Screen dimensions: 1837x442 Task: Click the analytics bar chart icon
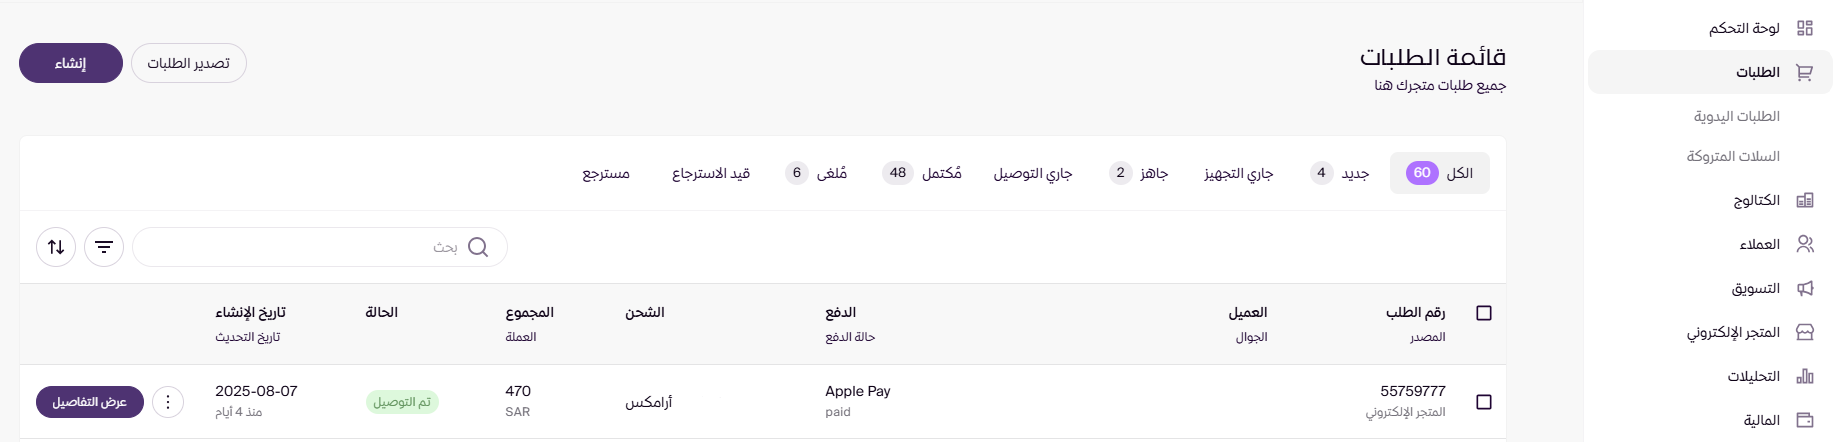click(x=1804, y=376)
